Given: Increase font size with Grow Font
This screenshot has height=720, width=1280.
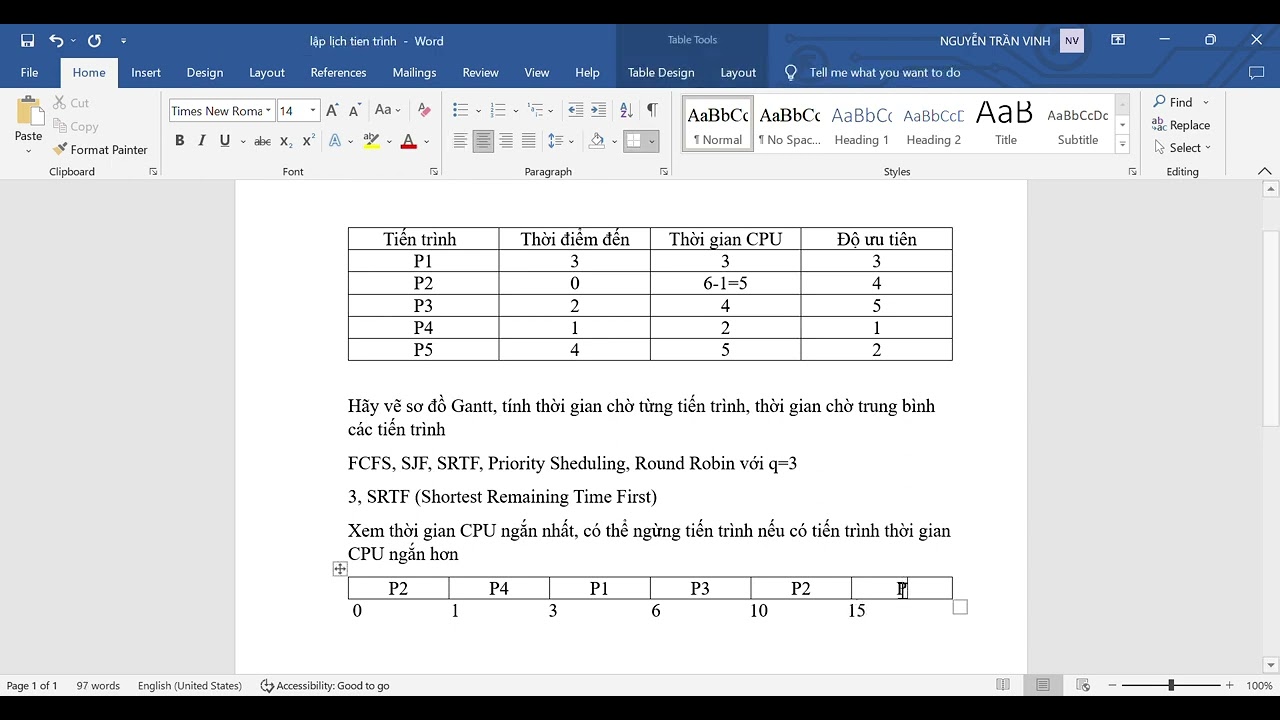Looking at the screenshot, I should pos(333,111).
